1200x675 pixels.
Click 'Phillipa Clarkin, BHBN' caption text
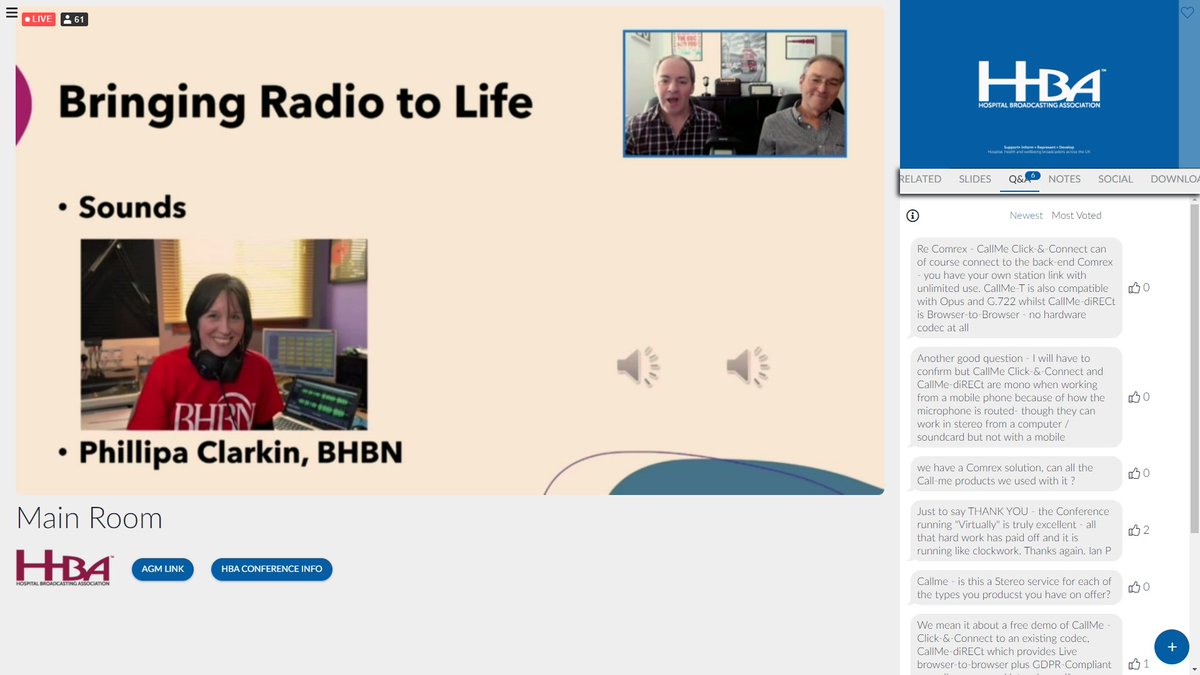point(240,453)
